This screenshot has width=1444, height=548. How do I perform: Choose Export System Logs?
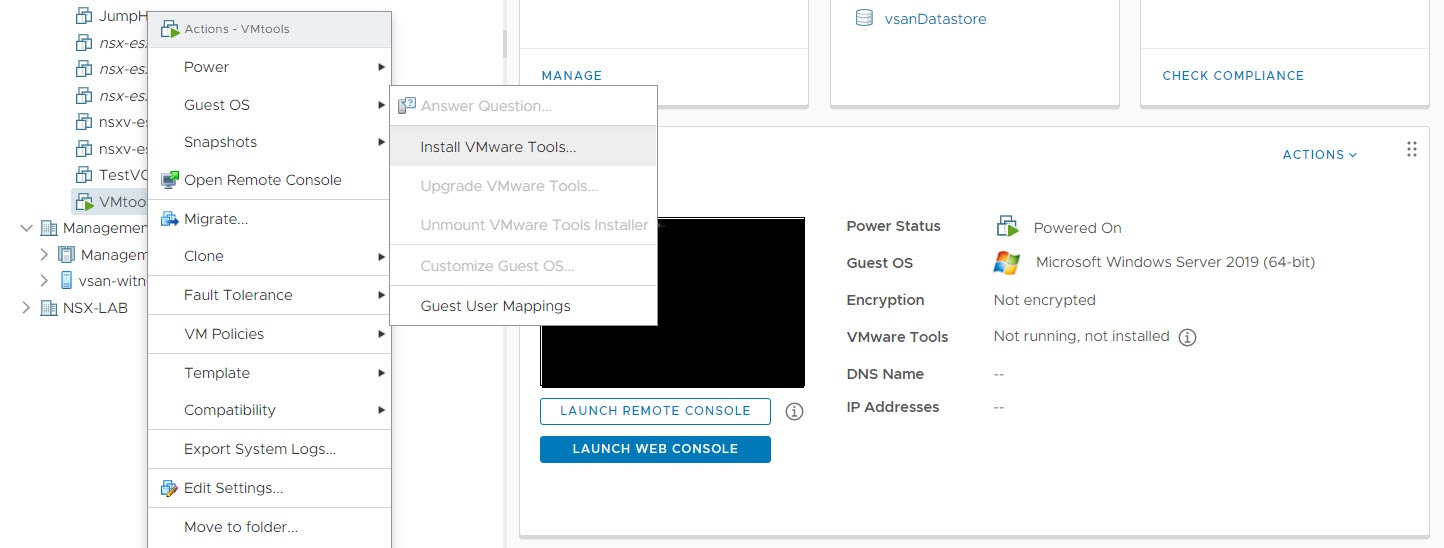coord(269,449)
